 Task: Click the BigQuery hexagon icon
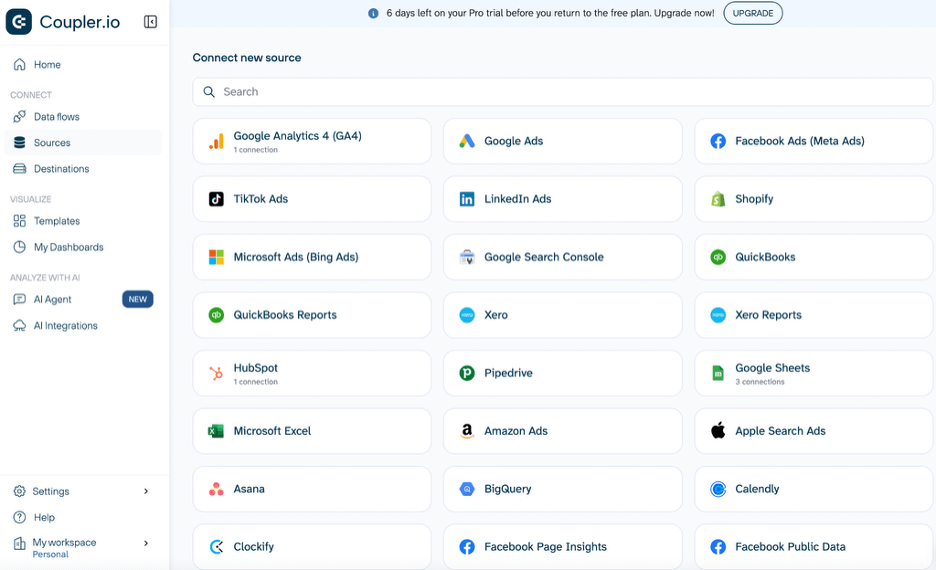pyautogui.click(x=467, y=489)
